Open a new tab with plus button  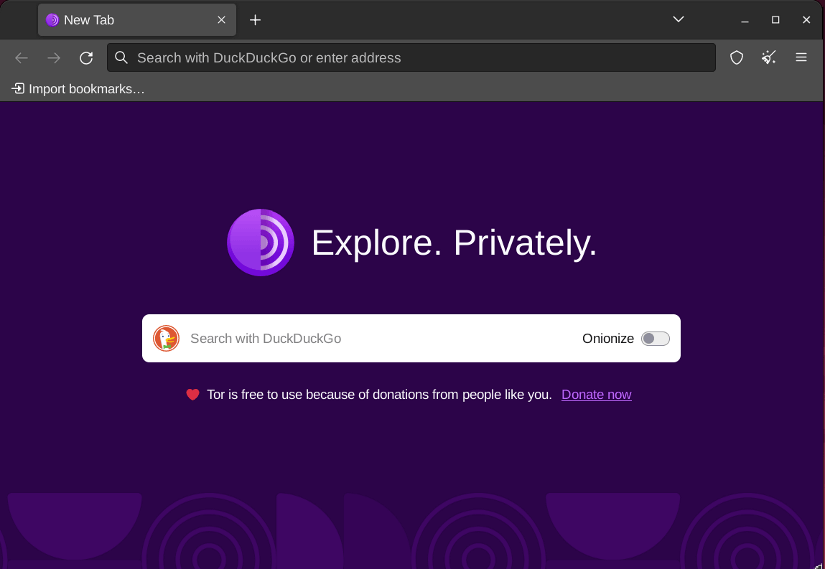[255, 20]
